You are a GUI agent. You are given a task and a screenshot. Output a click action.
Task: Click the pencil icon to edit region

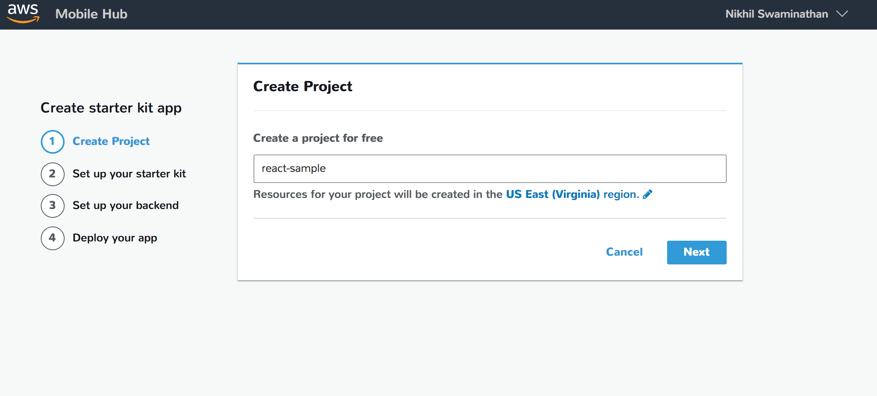648,195
